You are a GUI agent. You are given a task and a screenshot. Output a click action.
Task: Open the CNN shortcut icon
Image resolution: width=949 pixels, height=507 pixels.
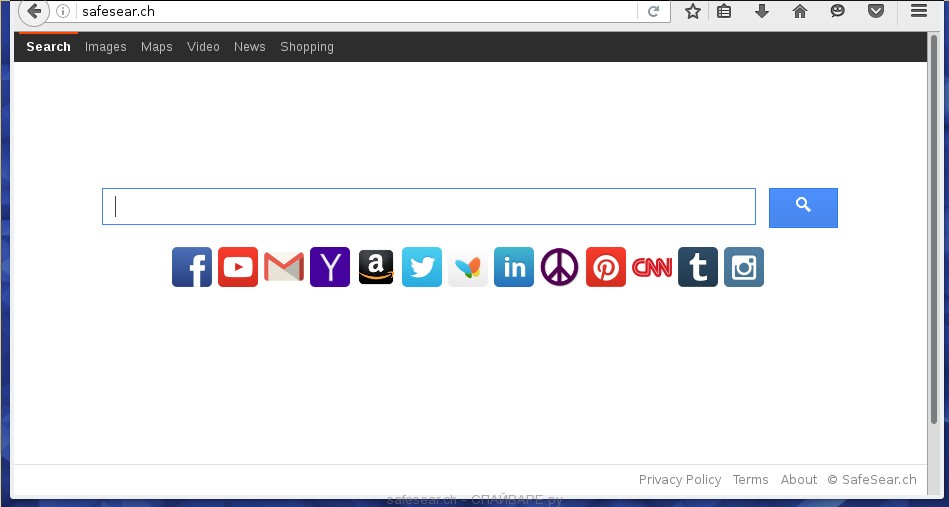(x=652, y=267)
